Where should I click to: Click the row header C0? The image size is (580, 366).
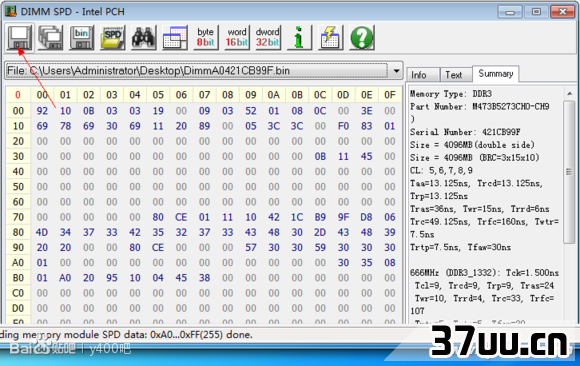coord(18,293)
